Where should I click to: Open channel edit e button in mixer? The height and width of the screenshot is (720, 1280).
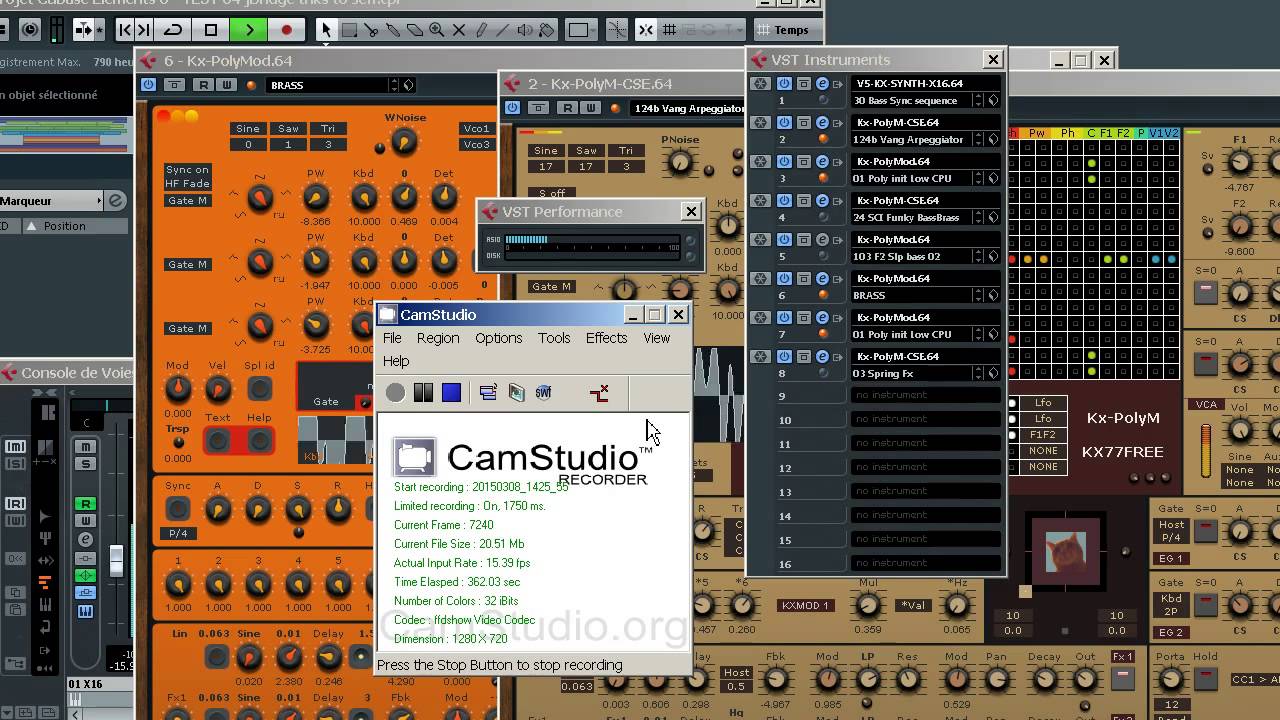86,540
